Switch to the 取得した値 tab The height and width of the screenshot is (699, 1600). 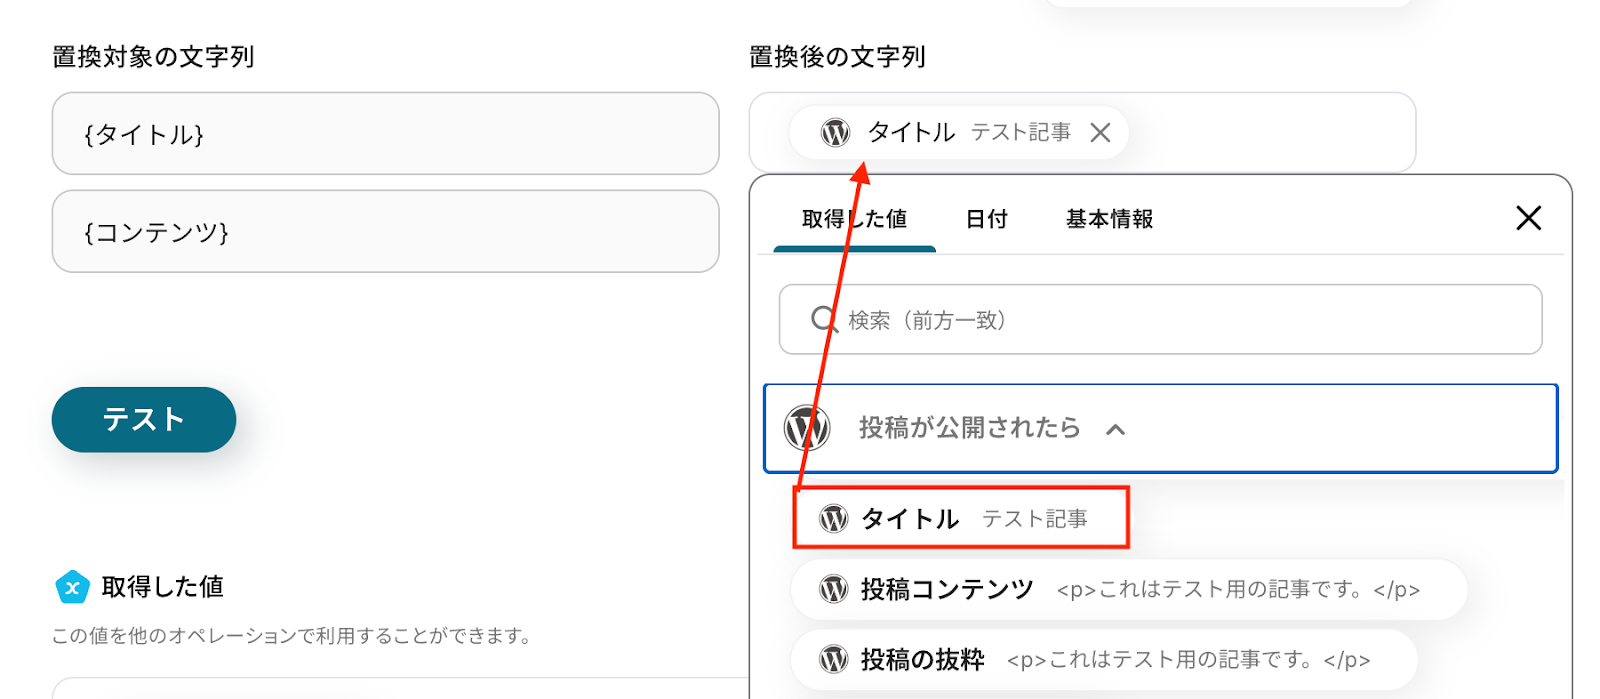854,219
